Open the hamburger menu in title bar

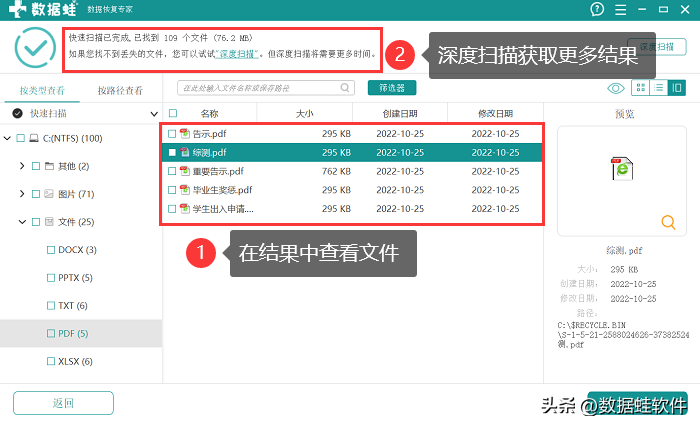point(621,9)
